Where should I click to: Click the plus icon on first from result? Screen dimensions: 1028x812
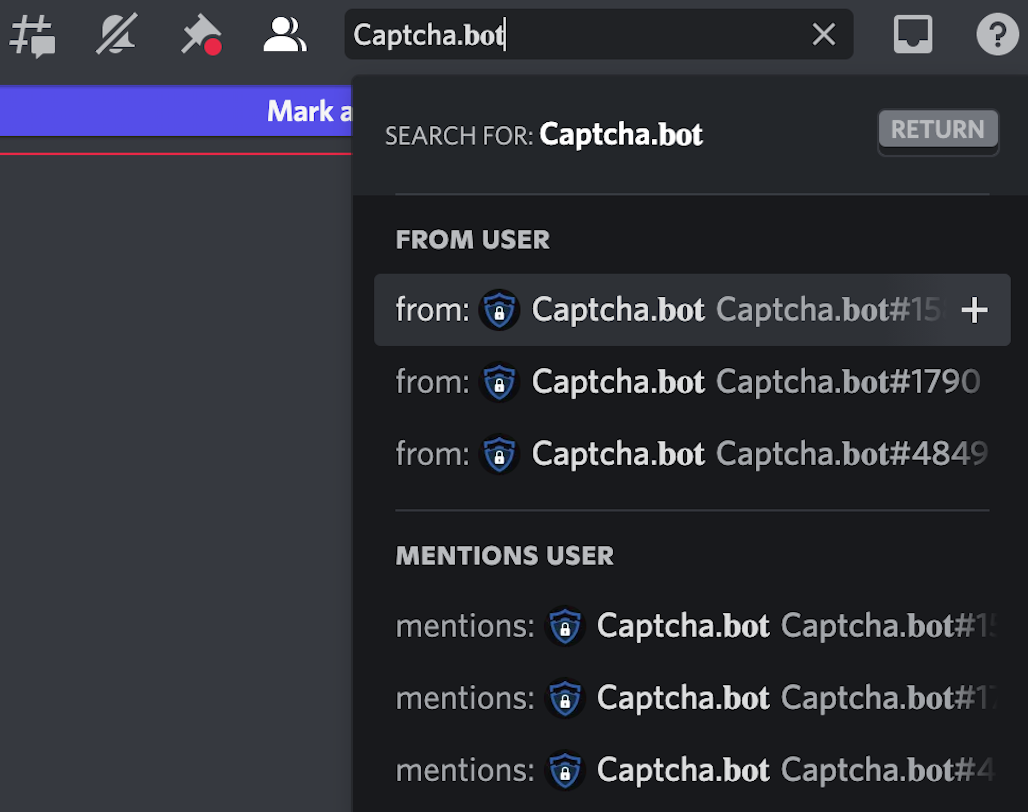973,310
